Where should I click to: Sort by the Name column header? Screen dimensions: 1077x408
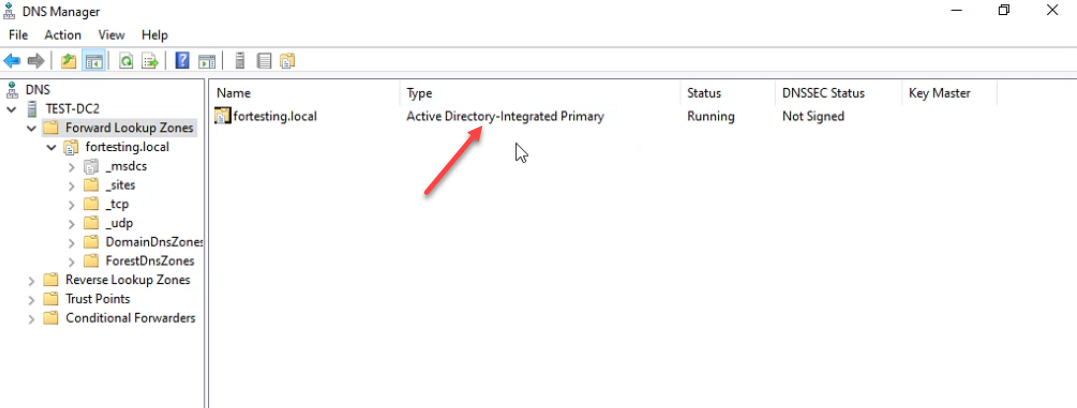(306, 93)
